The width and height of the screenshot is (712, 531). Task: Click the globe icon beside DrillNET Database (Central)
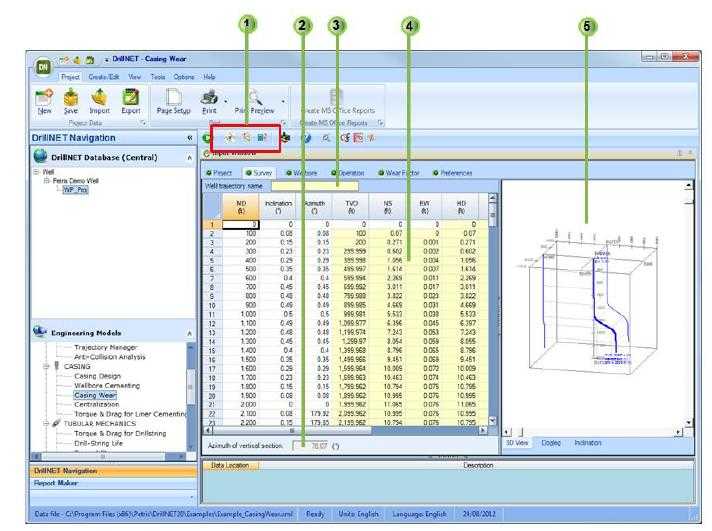click(40, 156)
